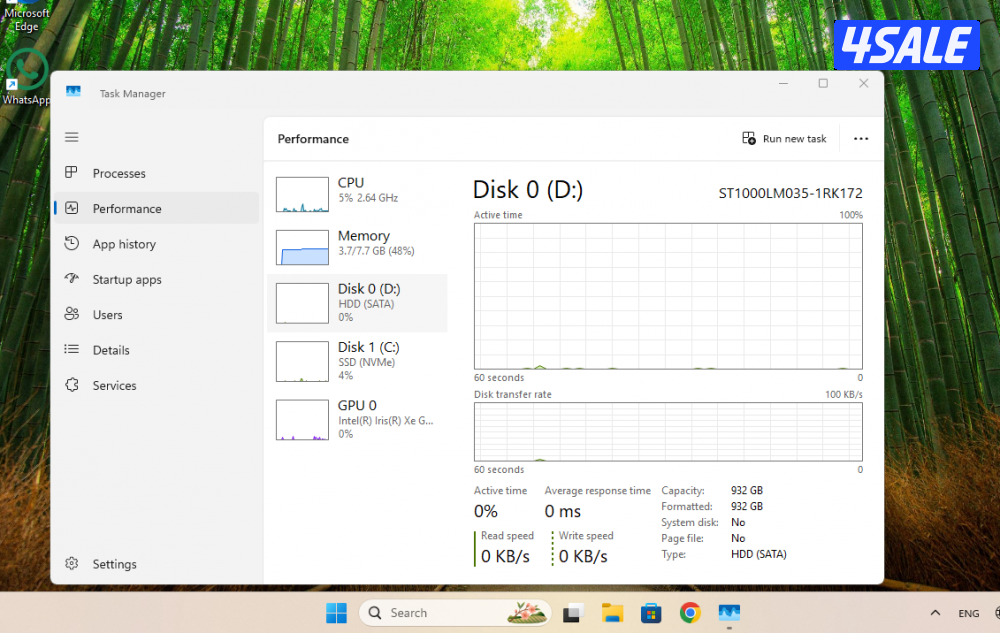This screenshot has width=1000, height=633.
Task: Open File Explorer from the taskbar
Action: 613,612
